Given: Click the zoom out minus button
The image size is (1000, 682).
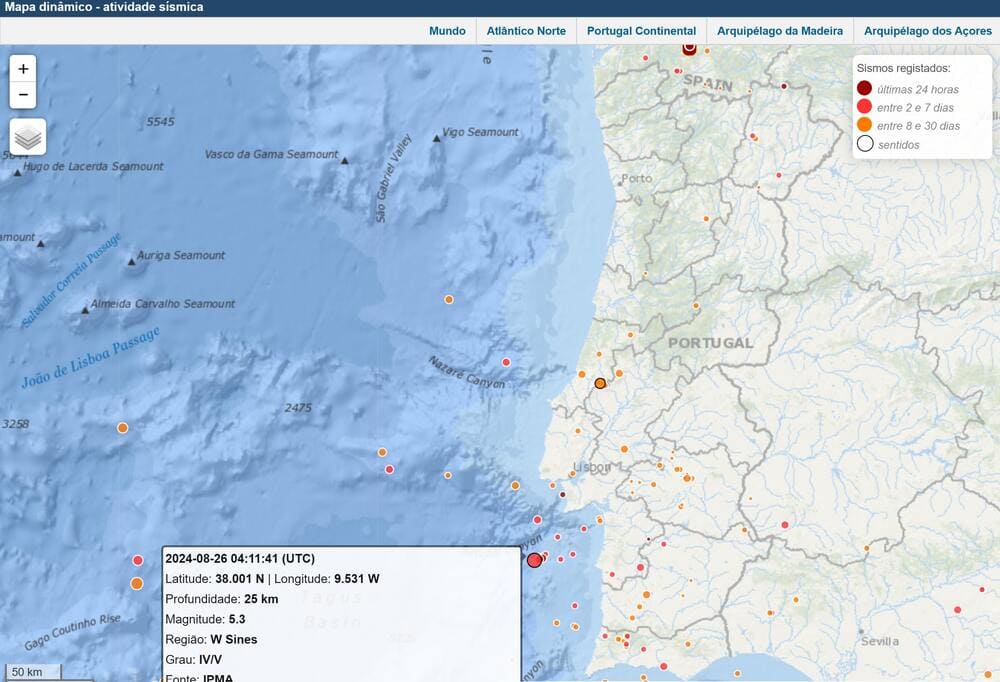Looking at the screenshot, I should click(x=23, y=96).
